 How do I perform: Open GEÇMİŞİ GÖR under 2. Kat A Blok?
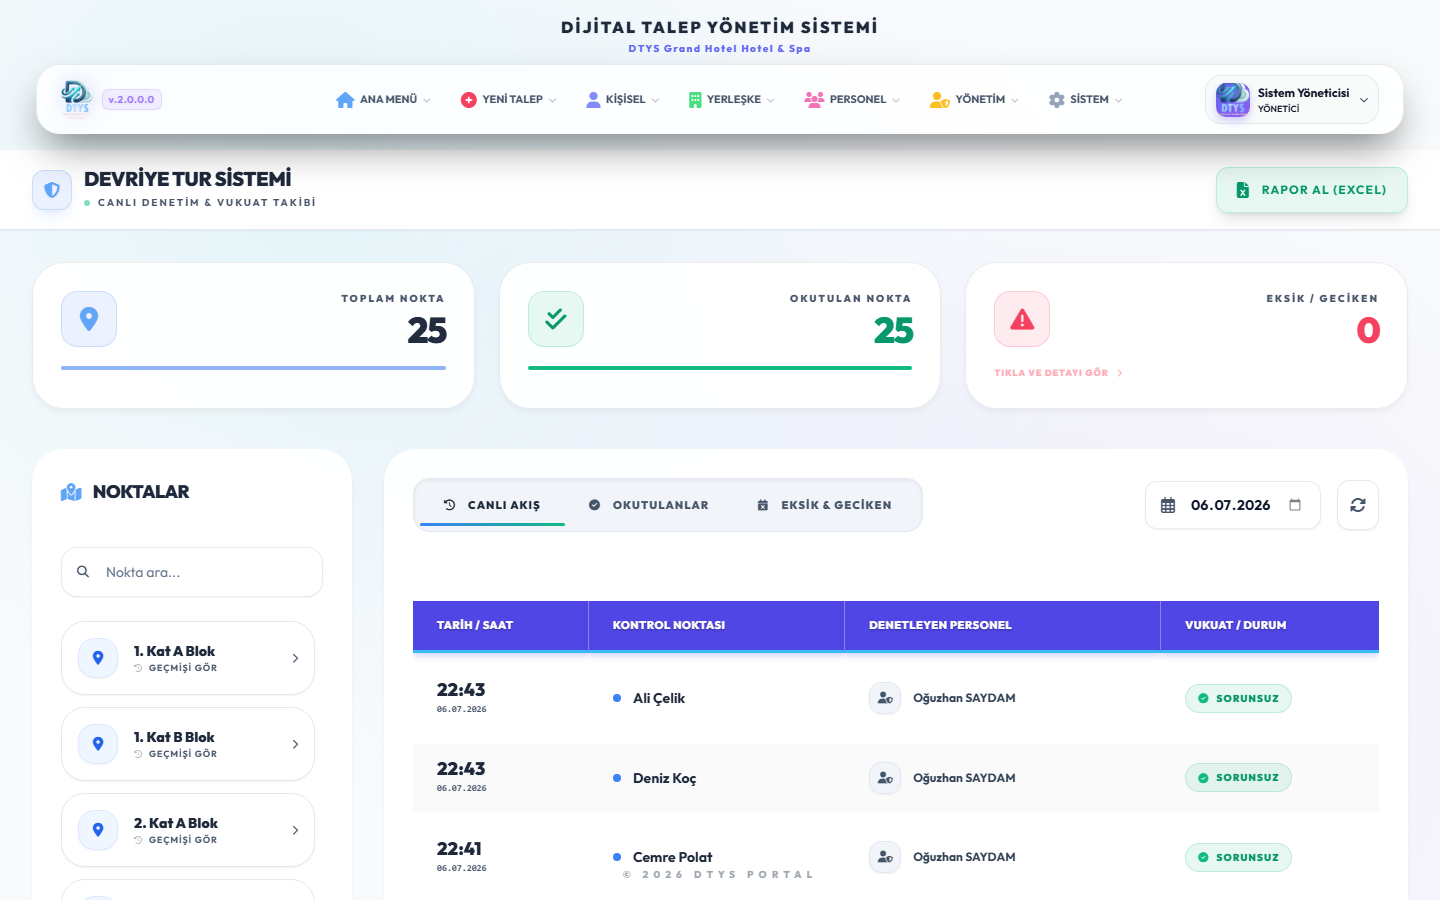[176, 840]
